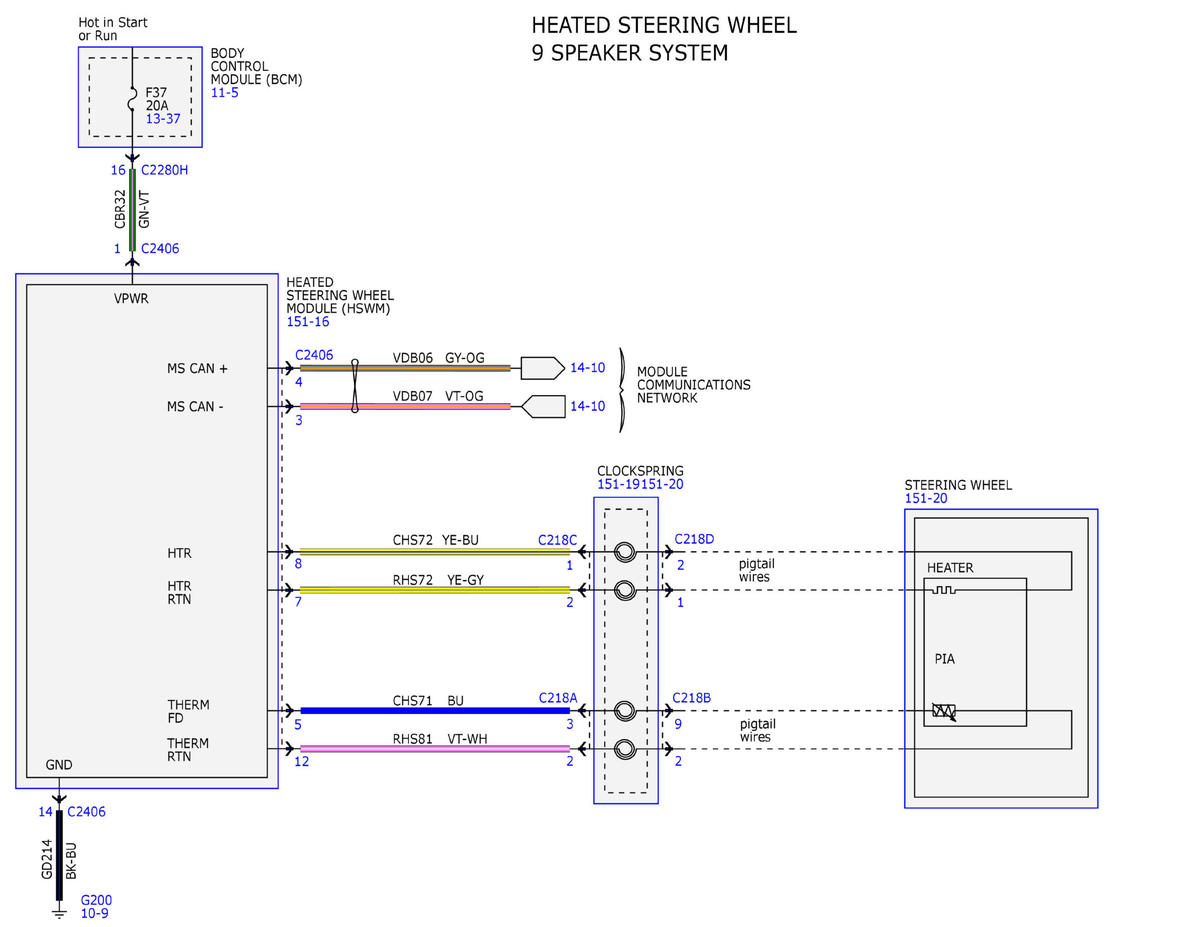
Task: Follow the 14-10 link on the VDB07 wire
Action: coord(588,407)
